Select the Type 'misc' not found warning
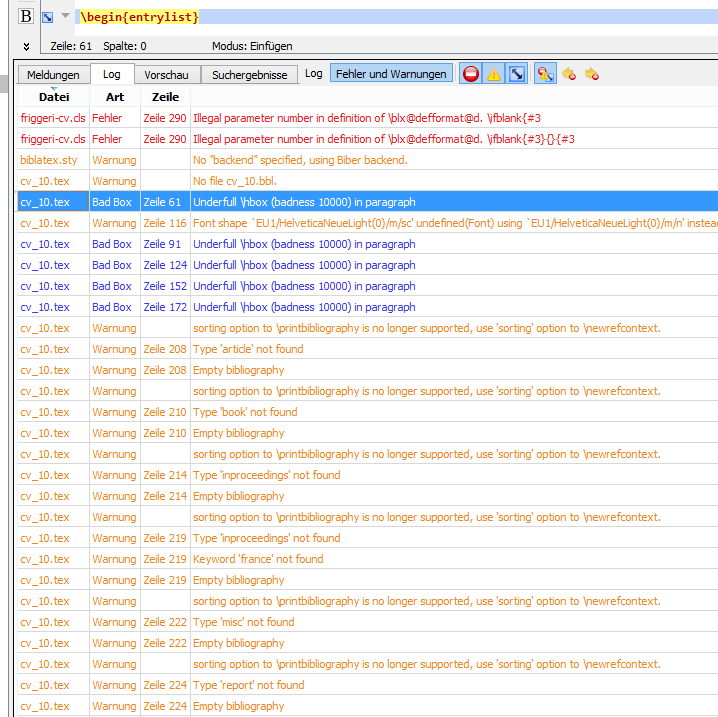 (x=368, y=622)
